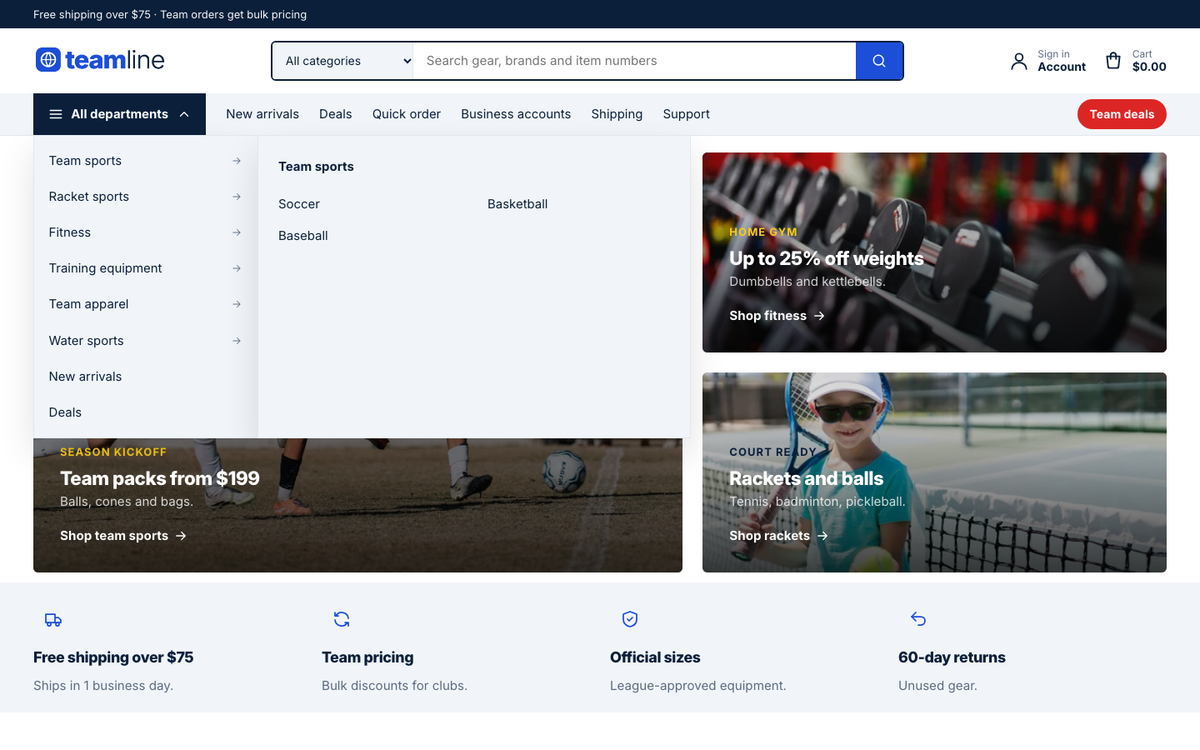Click the Training equipment row arrow
The height and width of the screenshot is (750, 1200).
pos(236,269)
